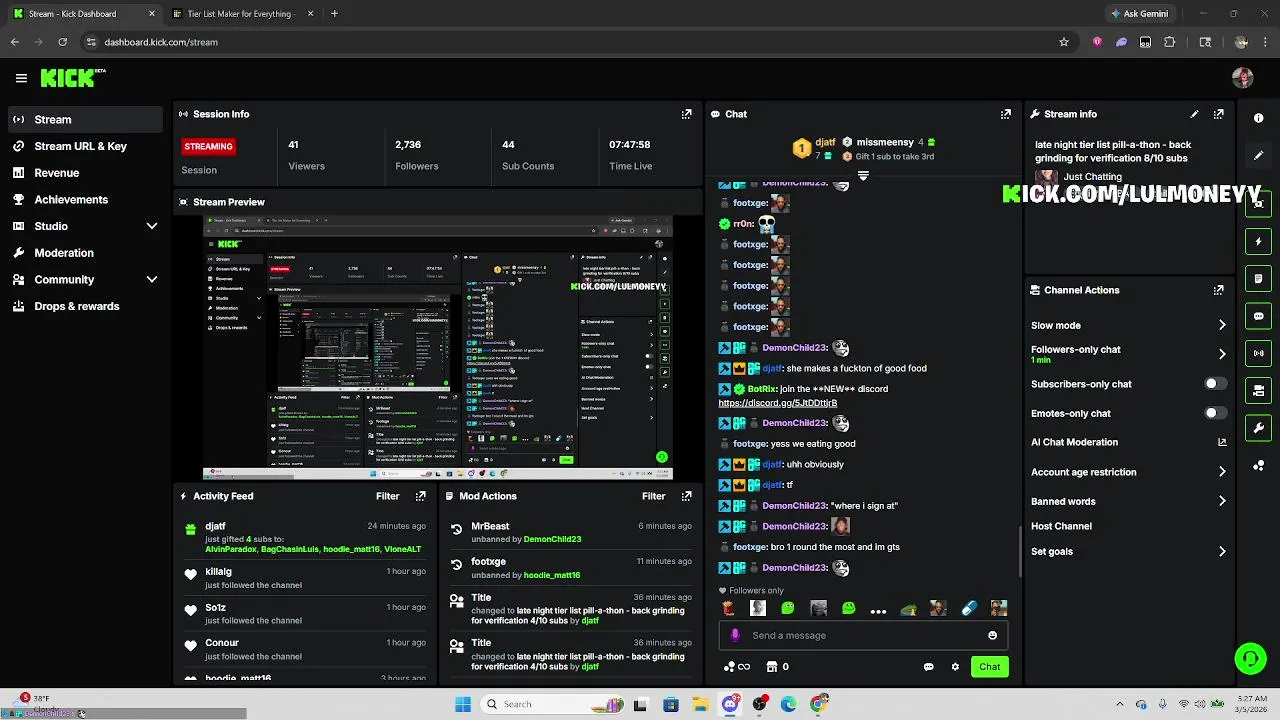1280x720 pixels.
Task: Open Chrome from the taskbar
Action: click(x=819, y=704)
